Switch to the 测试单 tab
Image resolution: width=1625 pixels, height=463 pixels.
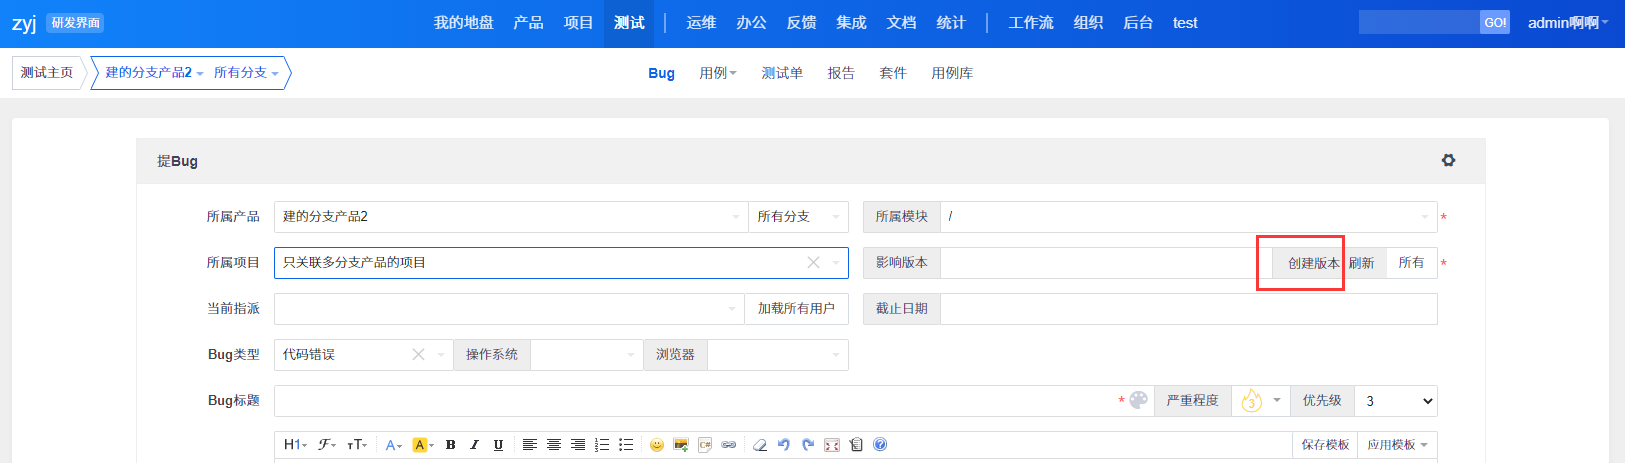click(x=782, y=73)
